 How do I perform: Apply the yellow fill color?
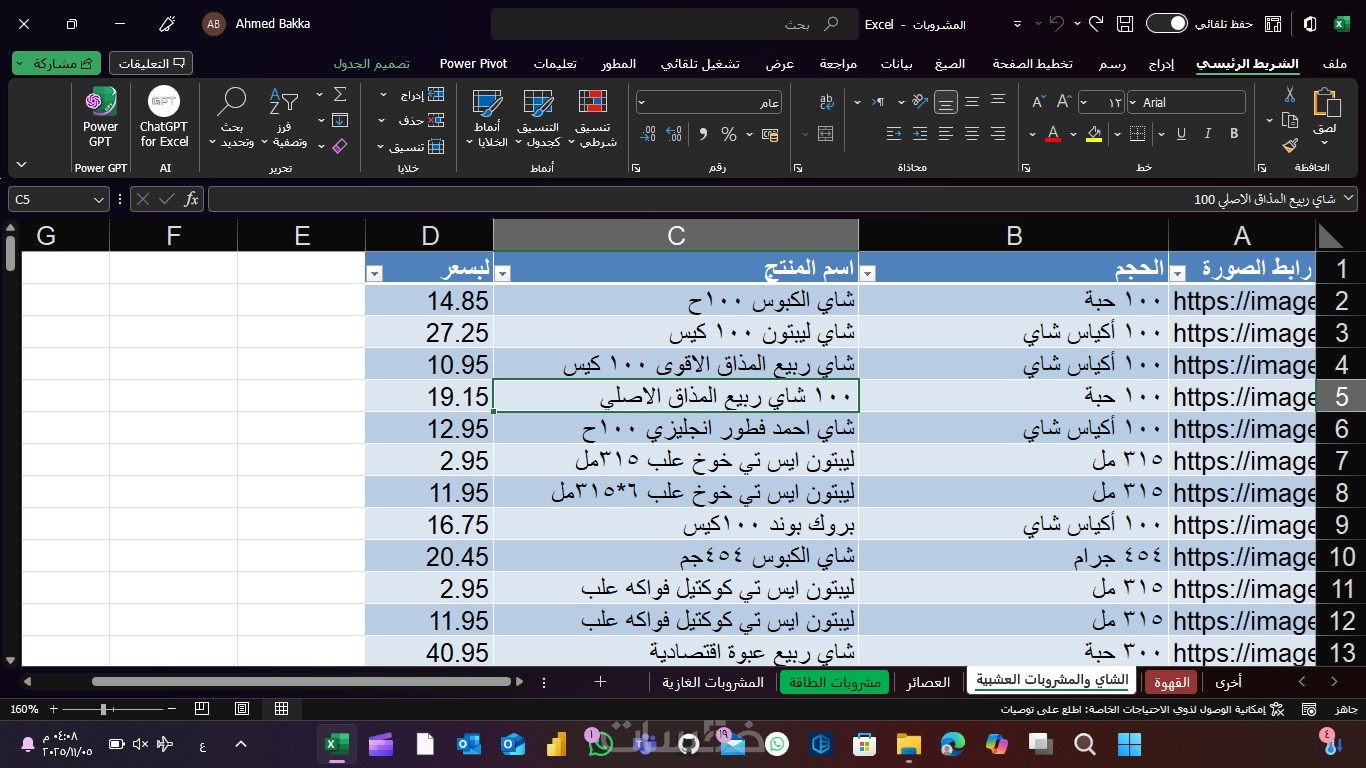click(1094, 134)
